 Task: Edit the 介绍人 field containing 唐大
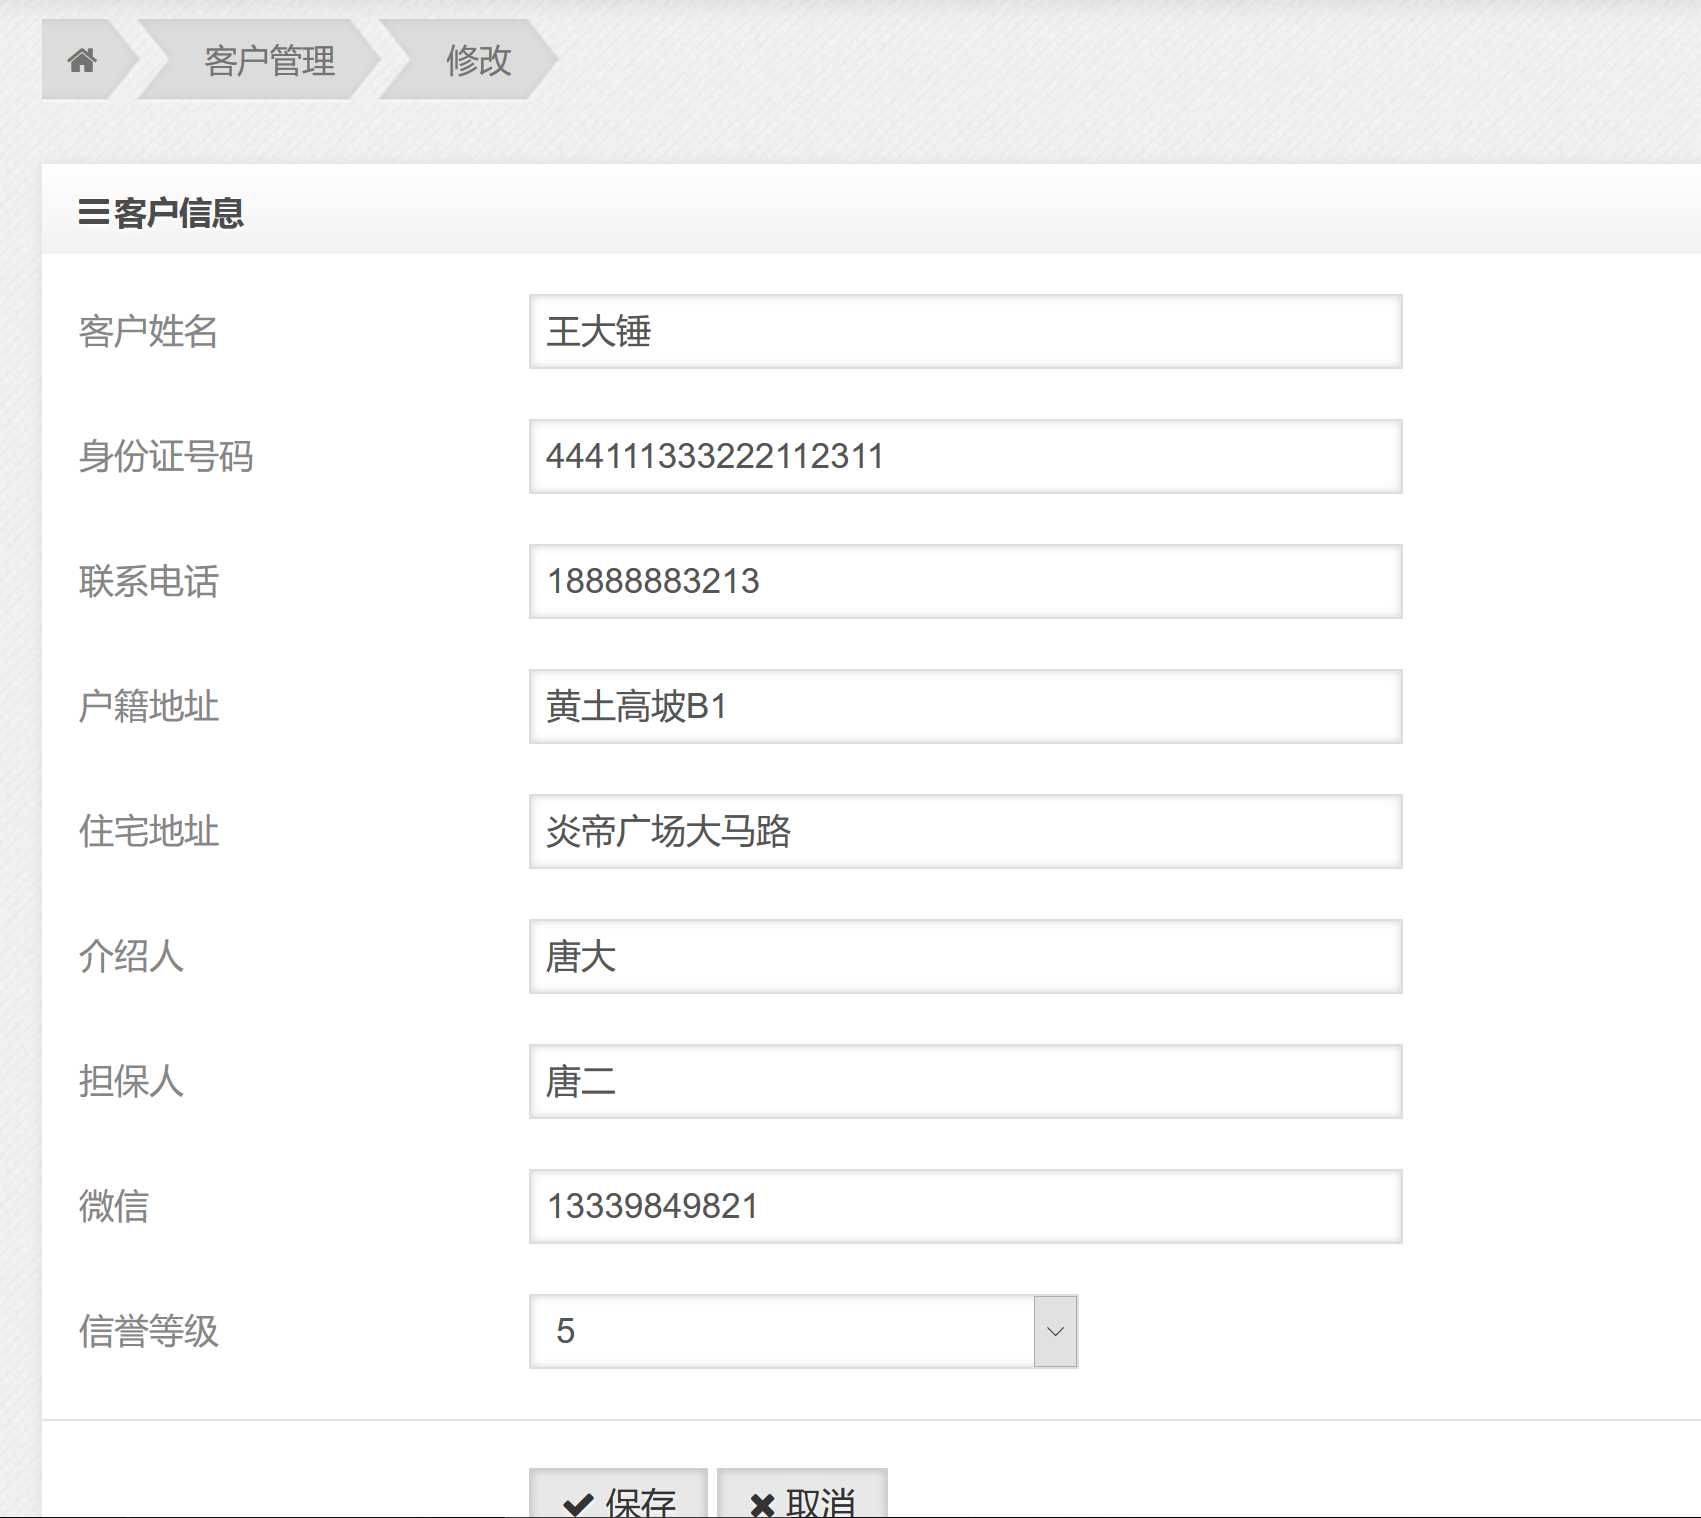(965, 956)
